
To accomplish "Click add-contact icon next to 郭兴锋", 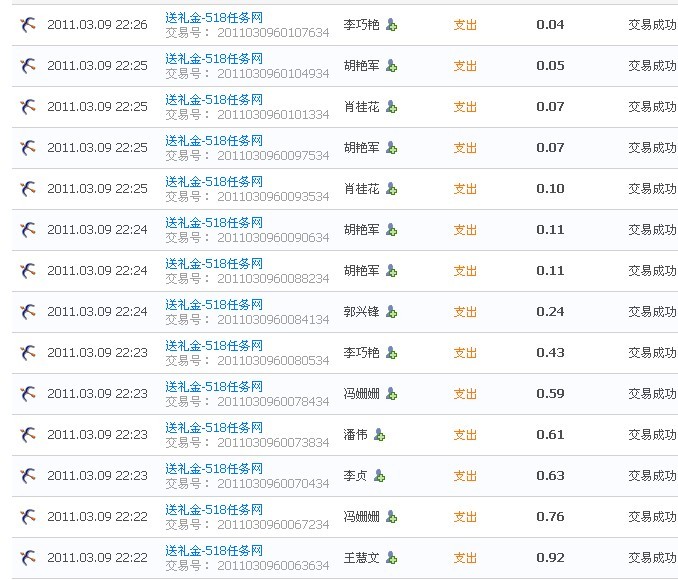I will coord(392,312).
